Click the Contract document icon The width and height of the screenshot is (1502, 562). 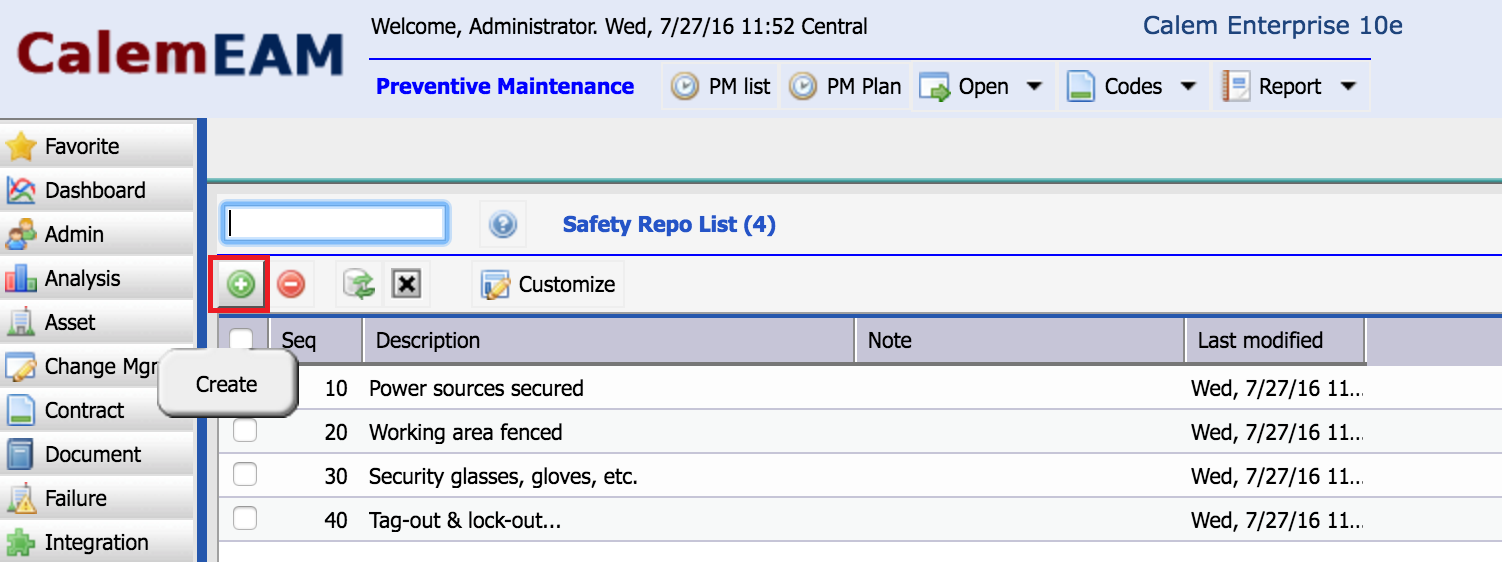21,410
